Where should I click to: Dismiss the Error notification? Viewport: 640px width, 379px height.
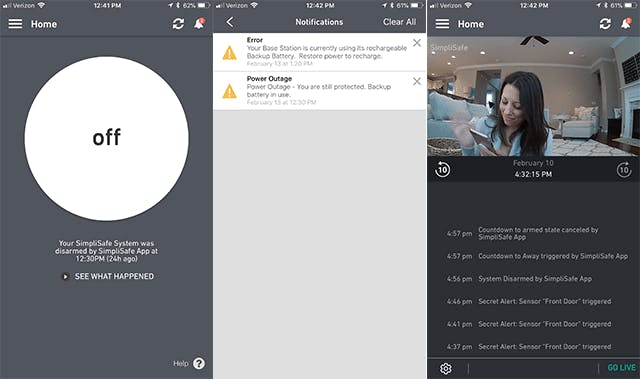(x=417, y=43)
